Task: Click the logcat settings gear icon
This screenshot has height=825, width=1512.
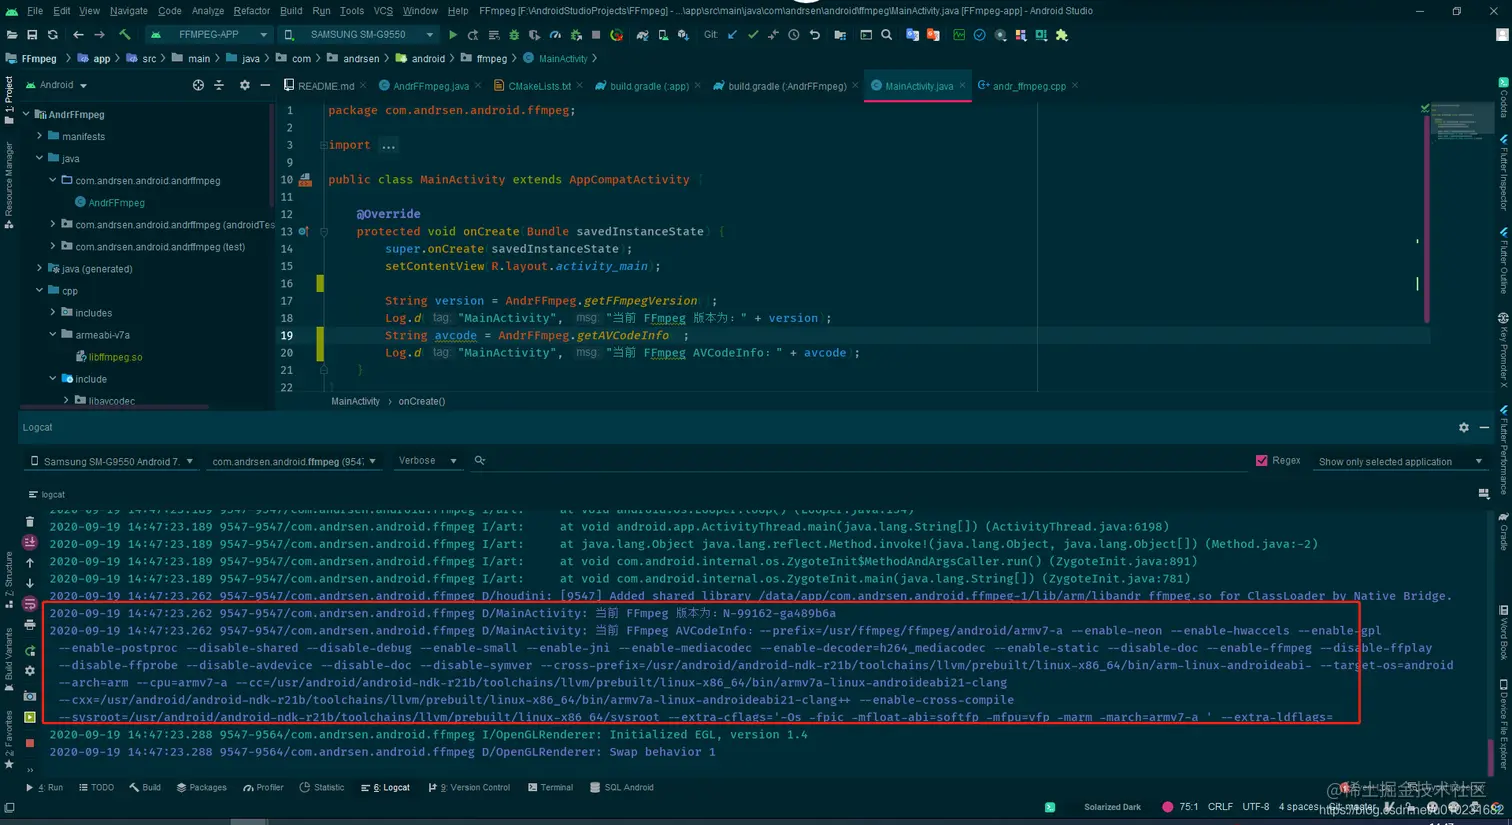Action: click(30, 671)
